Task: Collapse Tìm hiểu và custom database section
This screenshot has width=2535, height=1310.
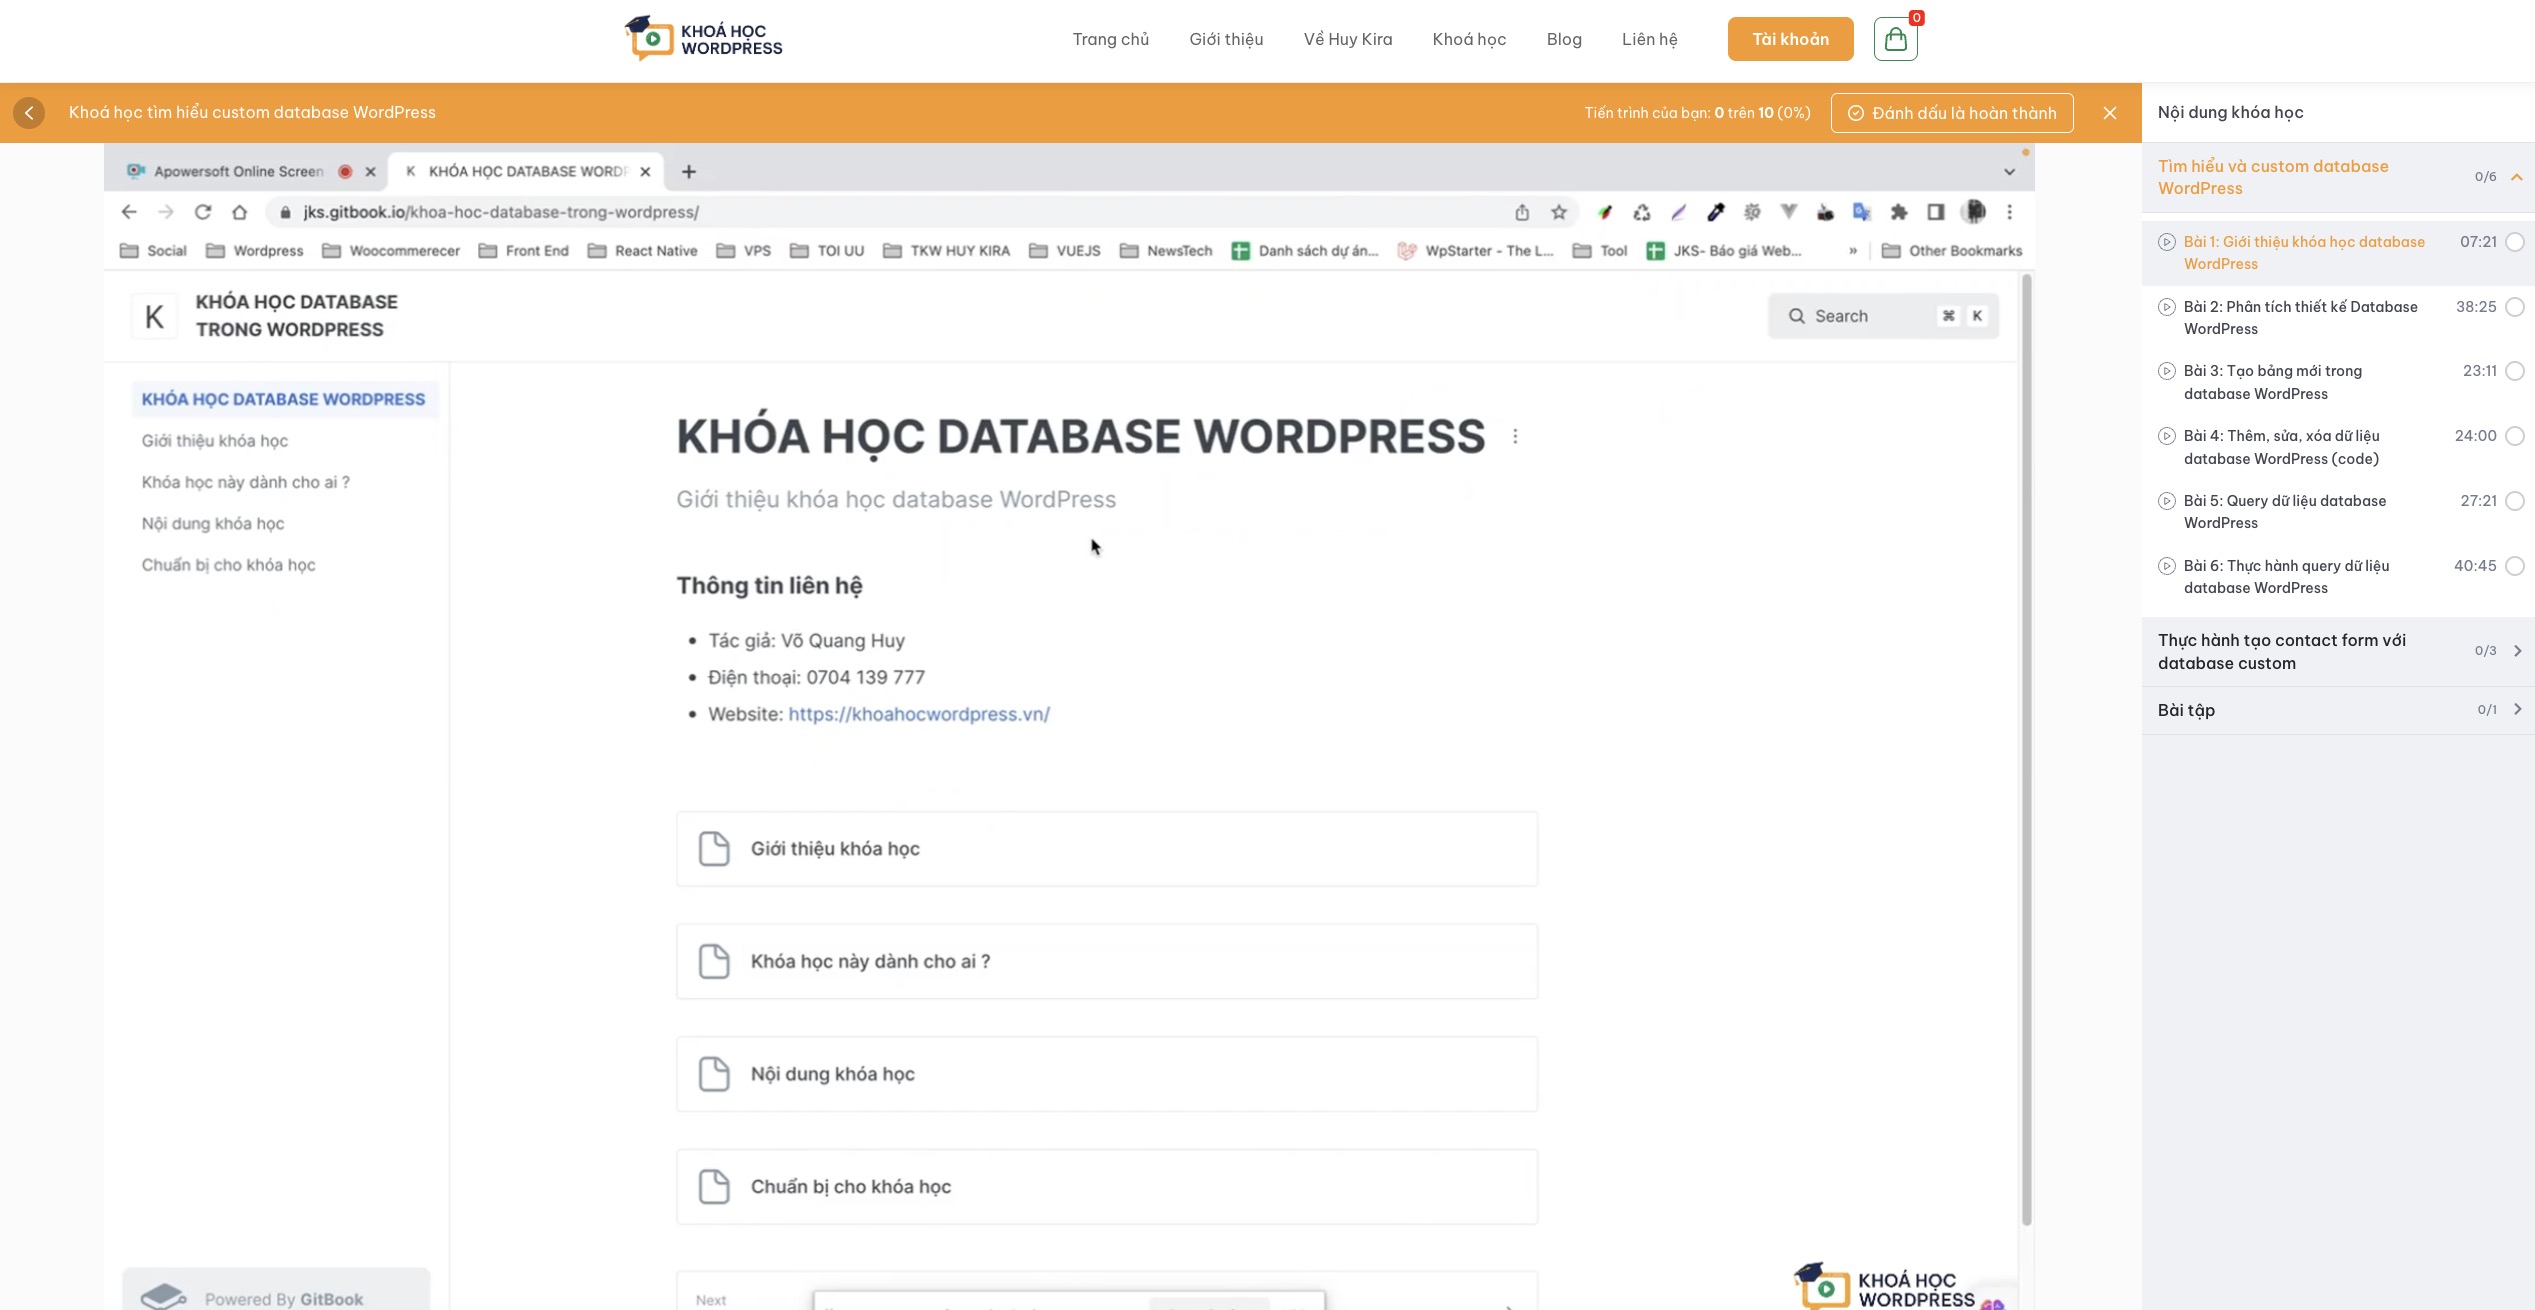Action: (2517, 177)
